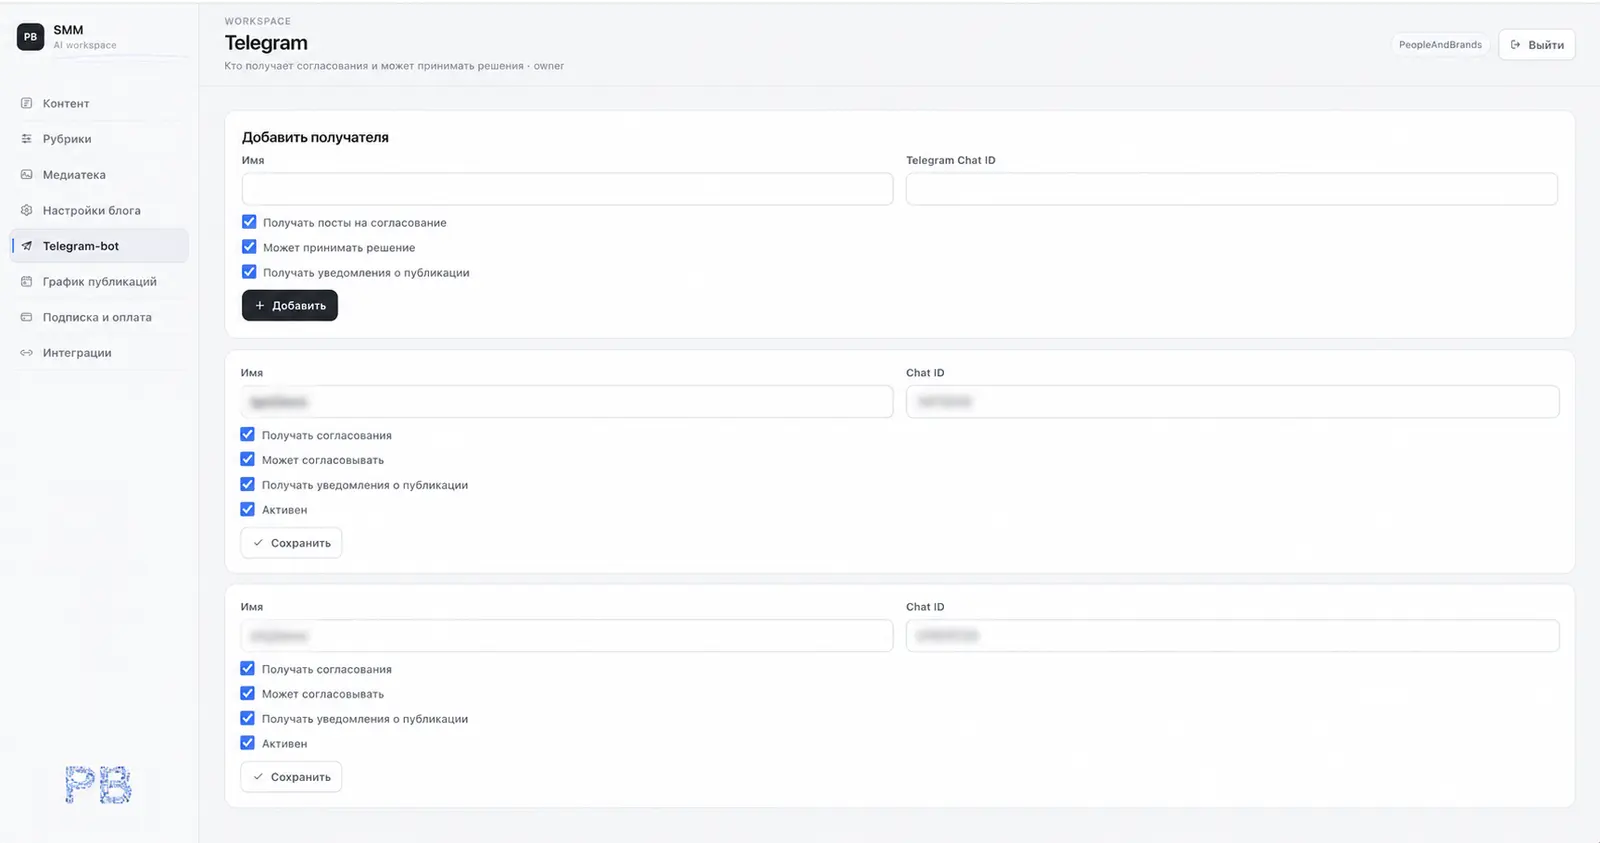Open Настройки блога page
Screen dimensions: 1600x843
pos(99,210)
